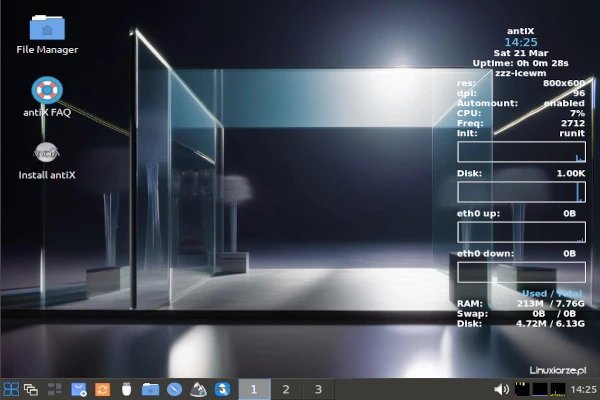Open the blue wrench control centre icon
The width and height of the screenshot is (600, 400).
tap(222, 389)
